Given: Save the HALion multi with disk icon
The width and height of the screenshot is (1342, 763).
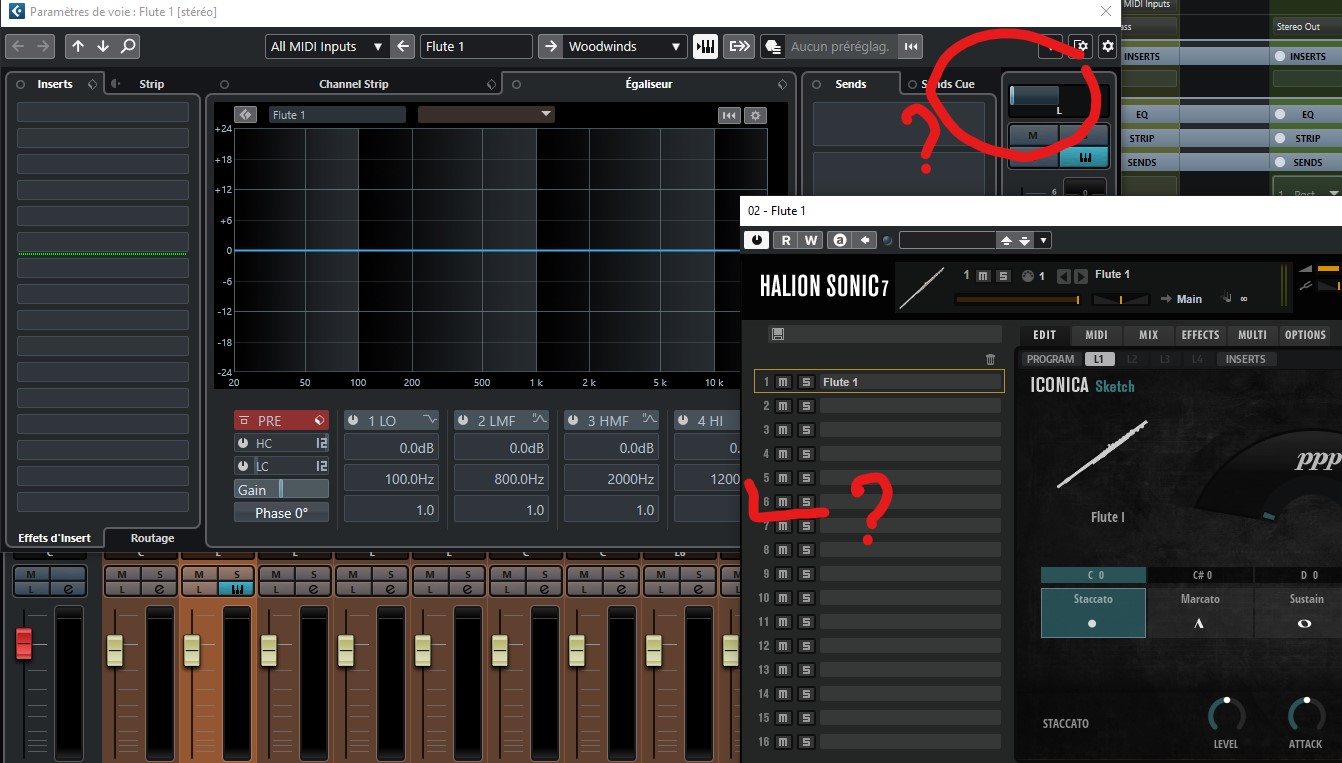Looking at the screenshot, I should tap(777, 334).
